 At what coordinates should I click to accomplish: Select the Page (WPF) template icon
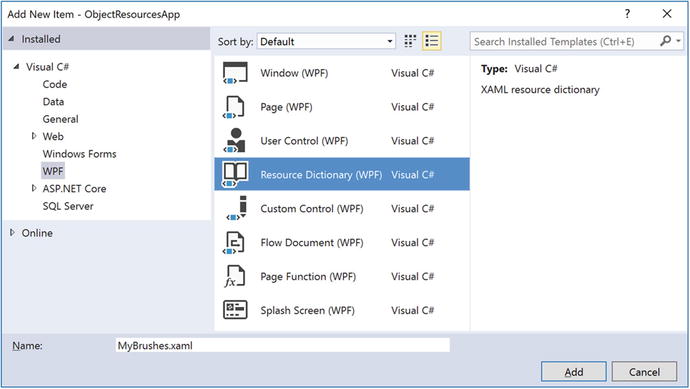coord(235,107)
